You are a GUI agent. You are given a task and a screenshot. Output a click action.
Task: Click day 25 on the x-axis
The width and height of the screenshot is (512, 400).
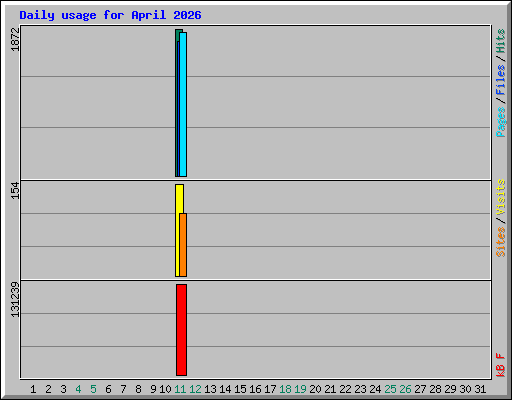click(x=390, y=389)
